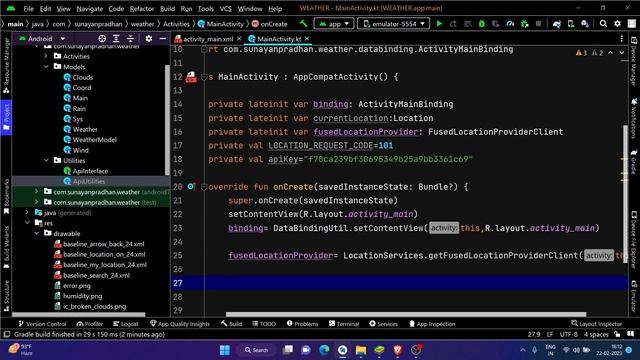Open Gradle side panel

coord(634,161)
